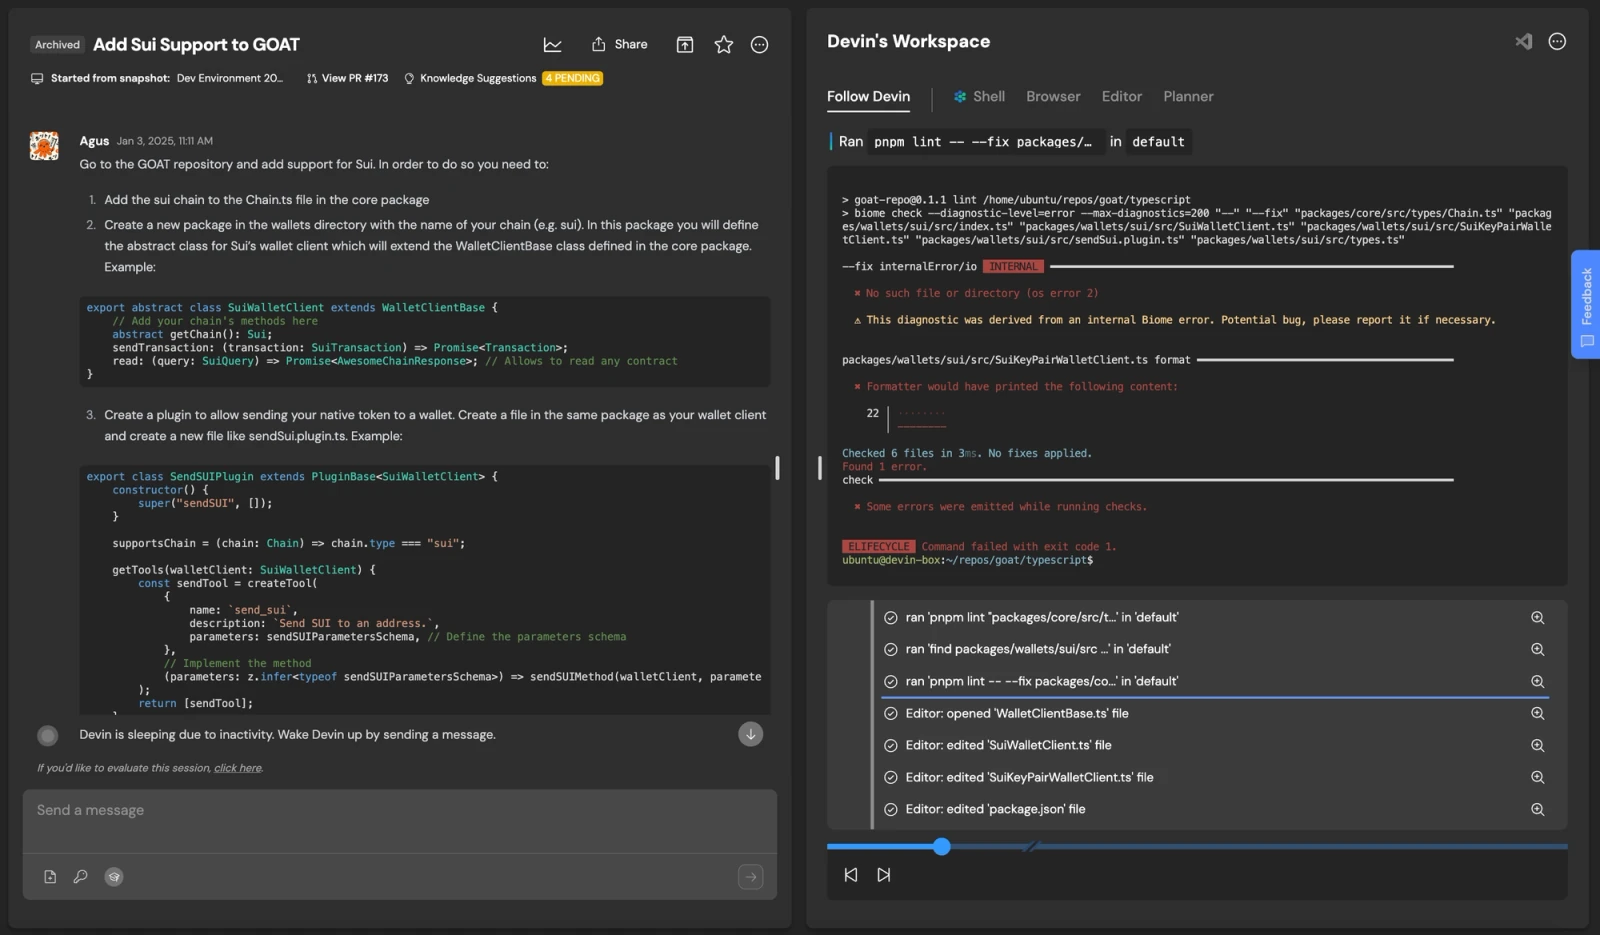This screenshot has height=935, width=1600.
Task: Open workspace more options menu
Action: (1557, 42)
